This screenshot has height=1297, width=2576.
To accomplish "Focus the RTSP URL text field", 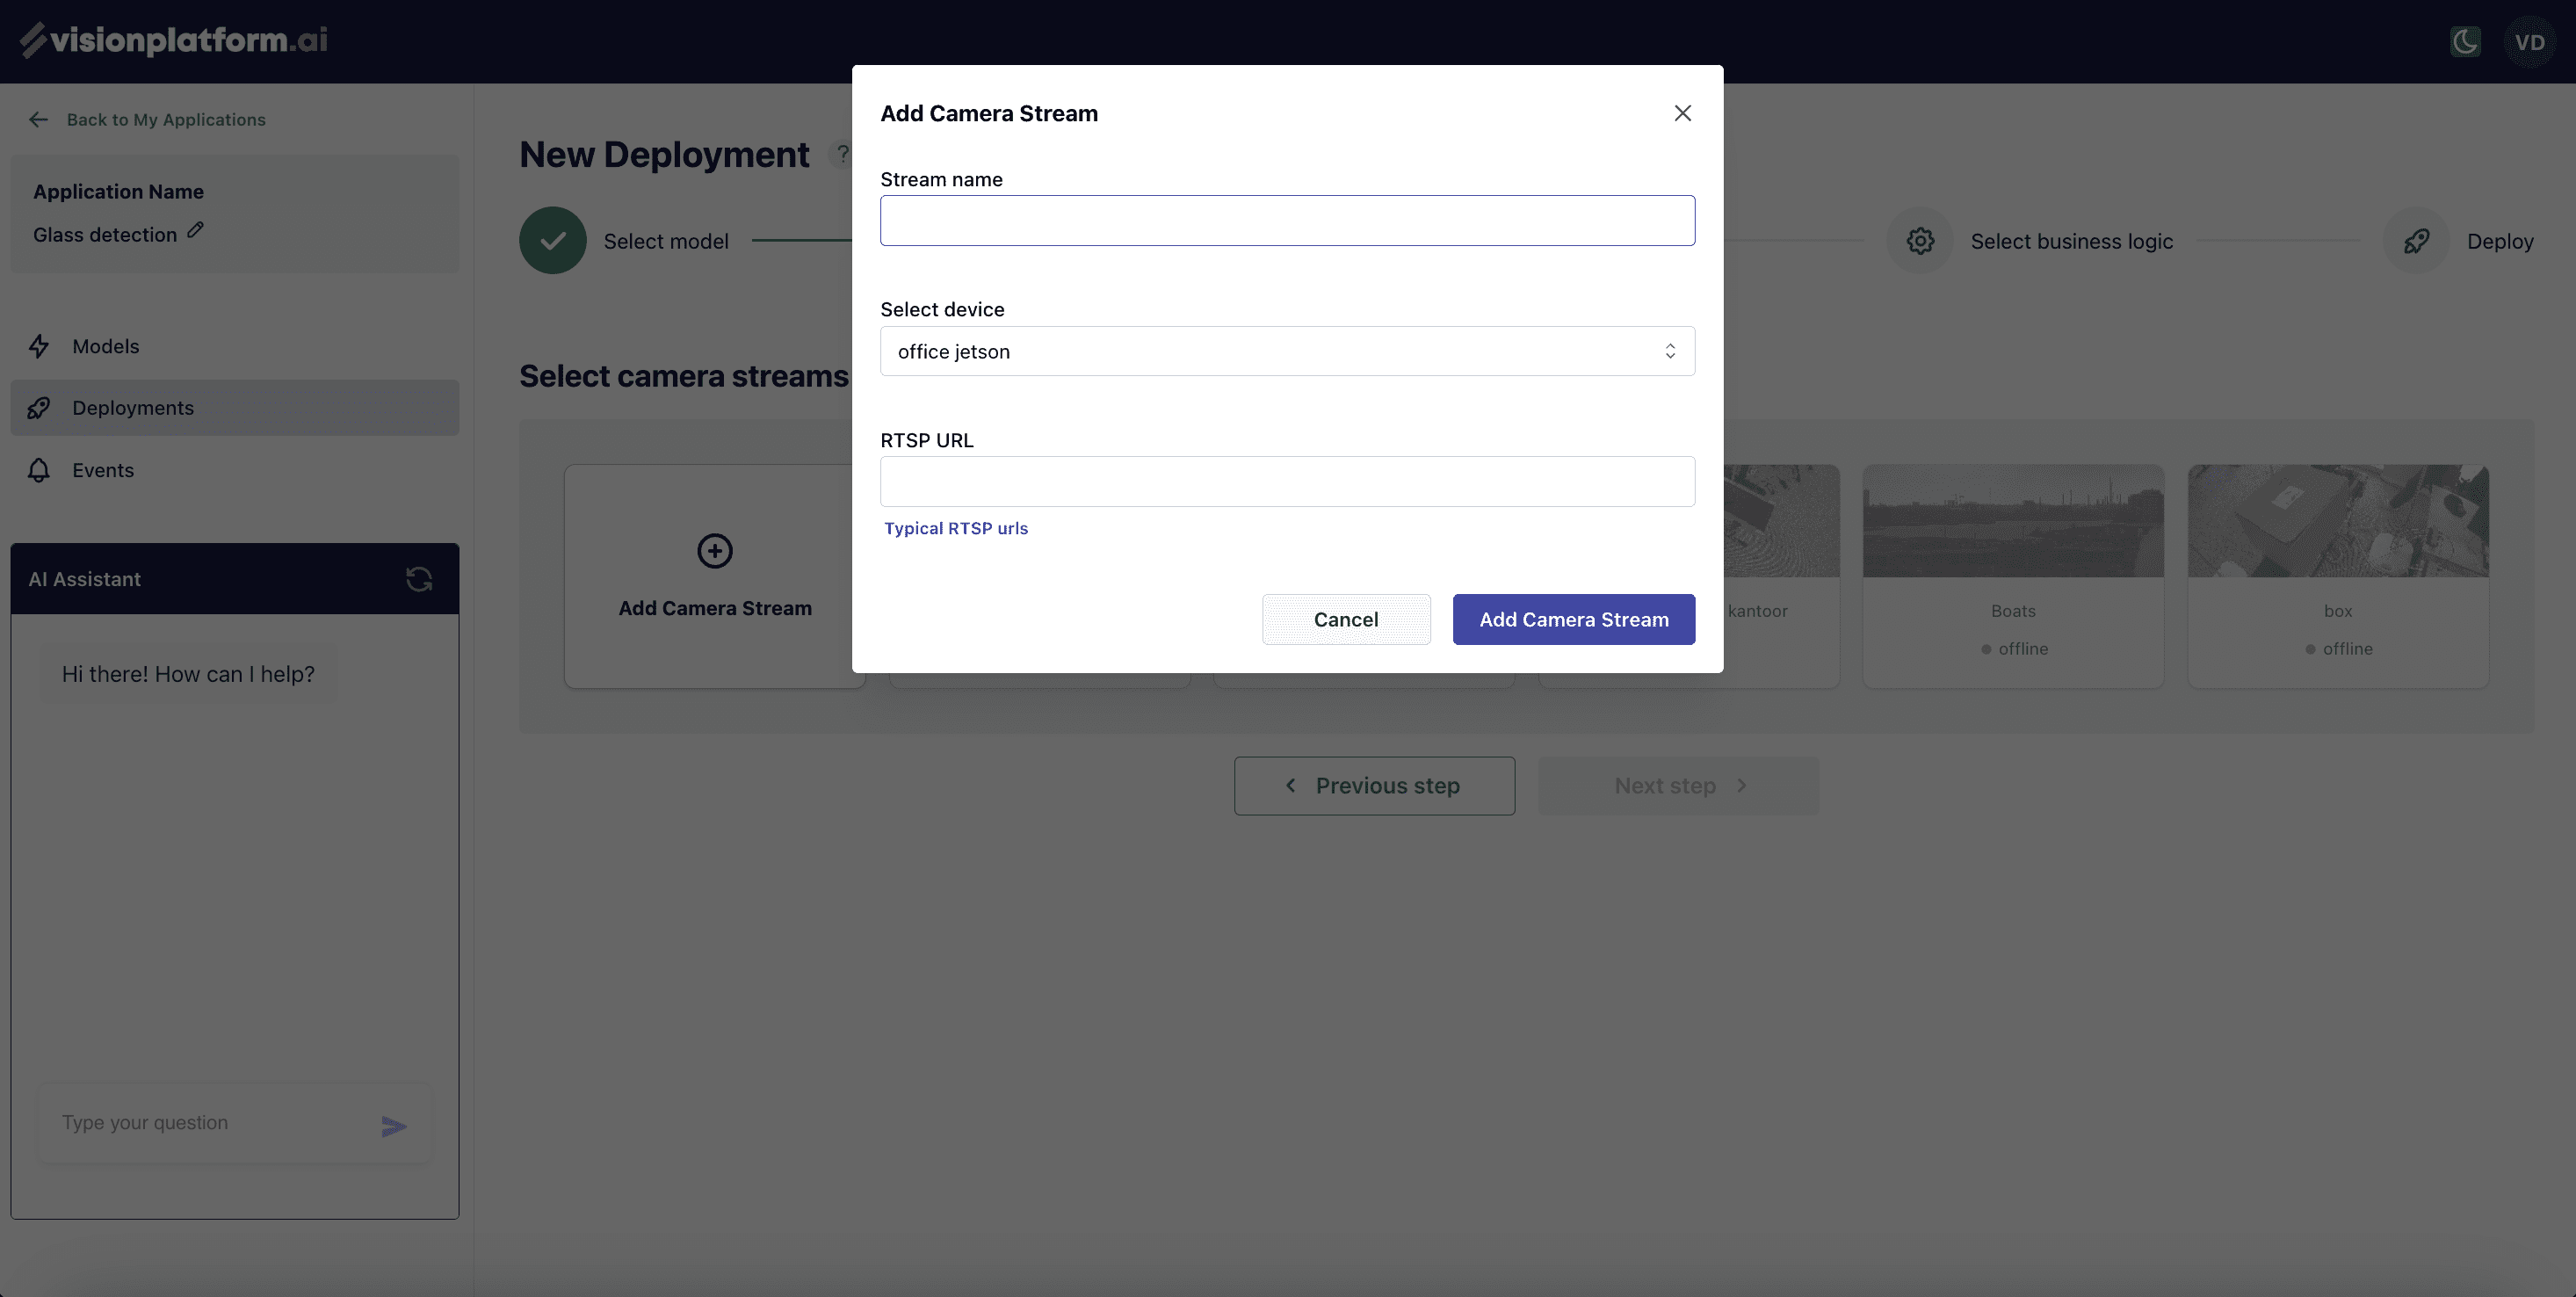I will pos(1287,482).
